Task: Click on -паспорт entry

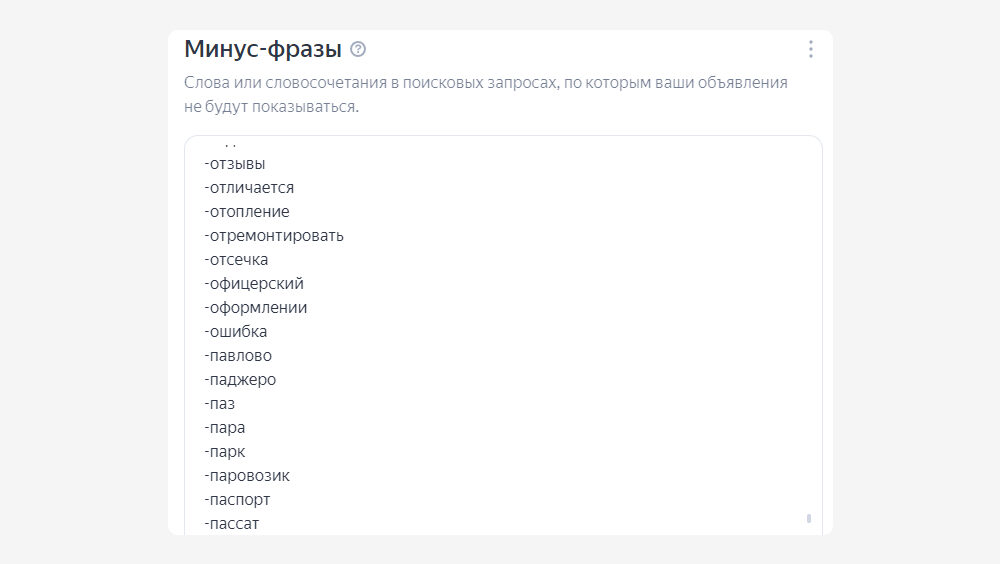Action: 237,500
